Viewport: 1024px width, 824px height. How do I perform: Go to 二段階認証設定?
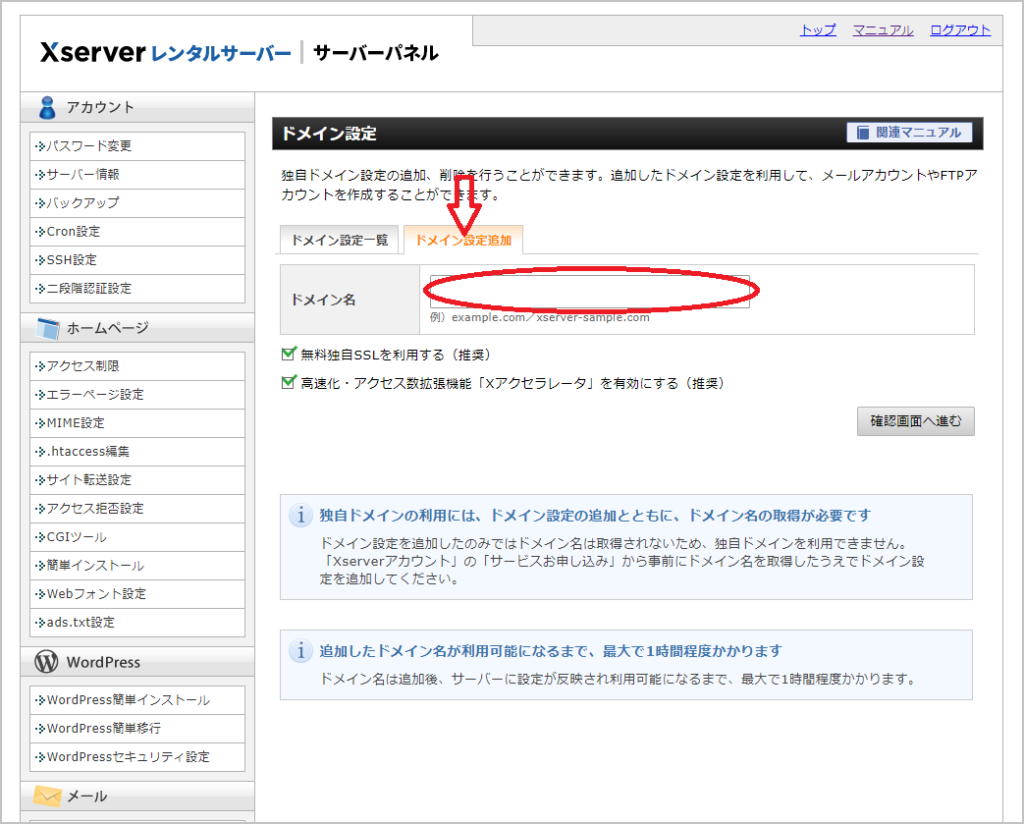pyautogui.click(x=137, y=289)
